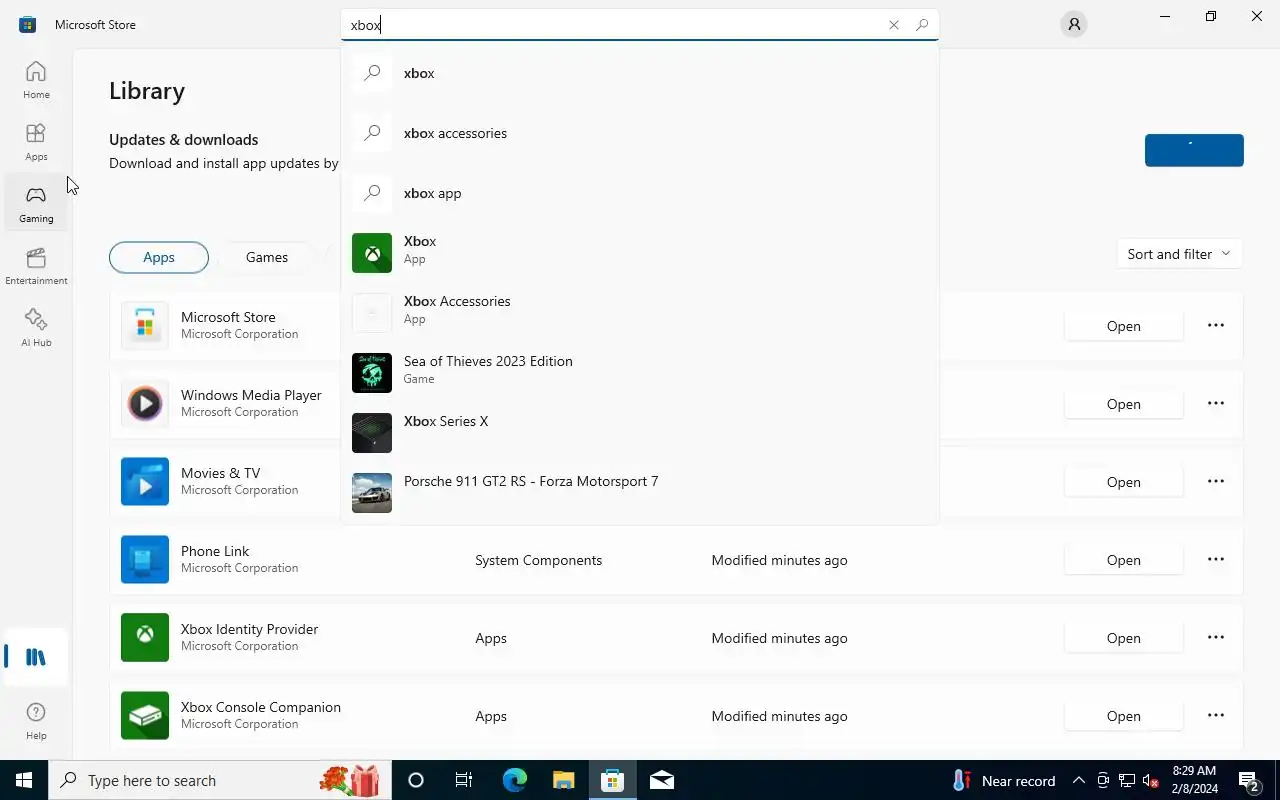
Task: Click the Xbox Series X suggestion thumbnail
Action: tap(372, 433)
